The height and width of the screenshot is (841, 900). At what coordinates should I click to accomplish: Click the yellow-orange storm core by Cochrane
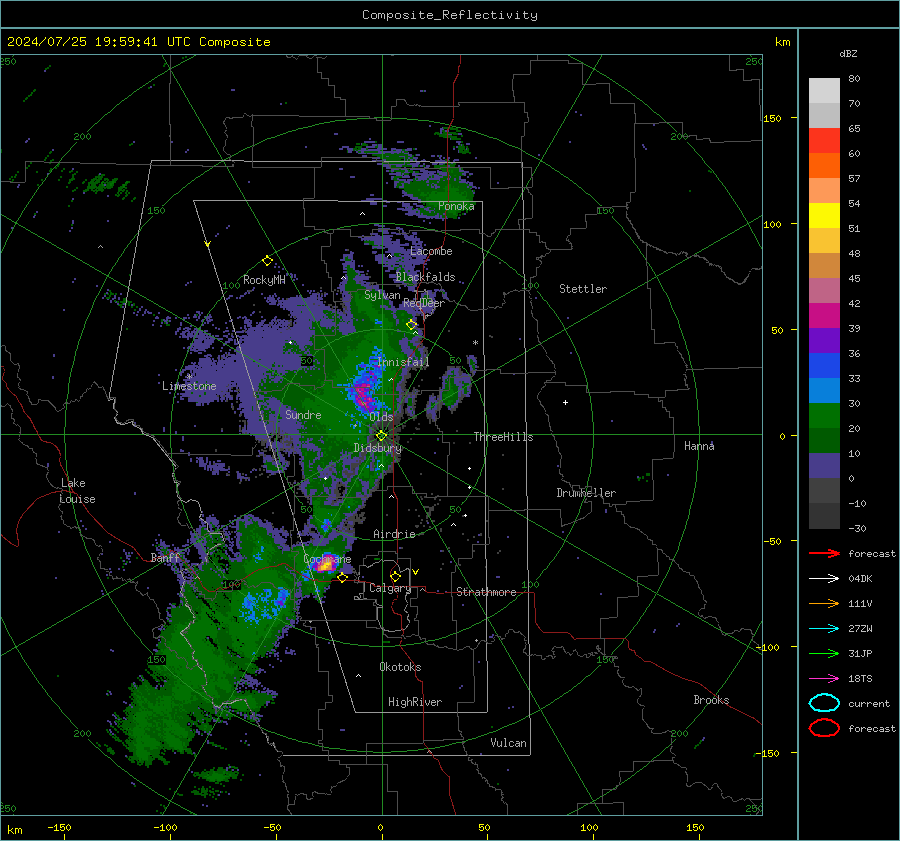[x=325, y=566]
